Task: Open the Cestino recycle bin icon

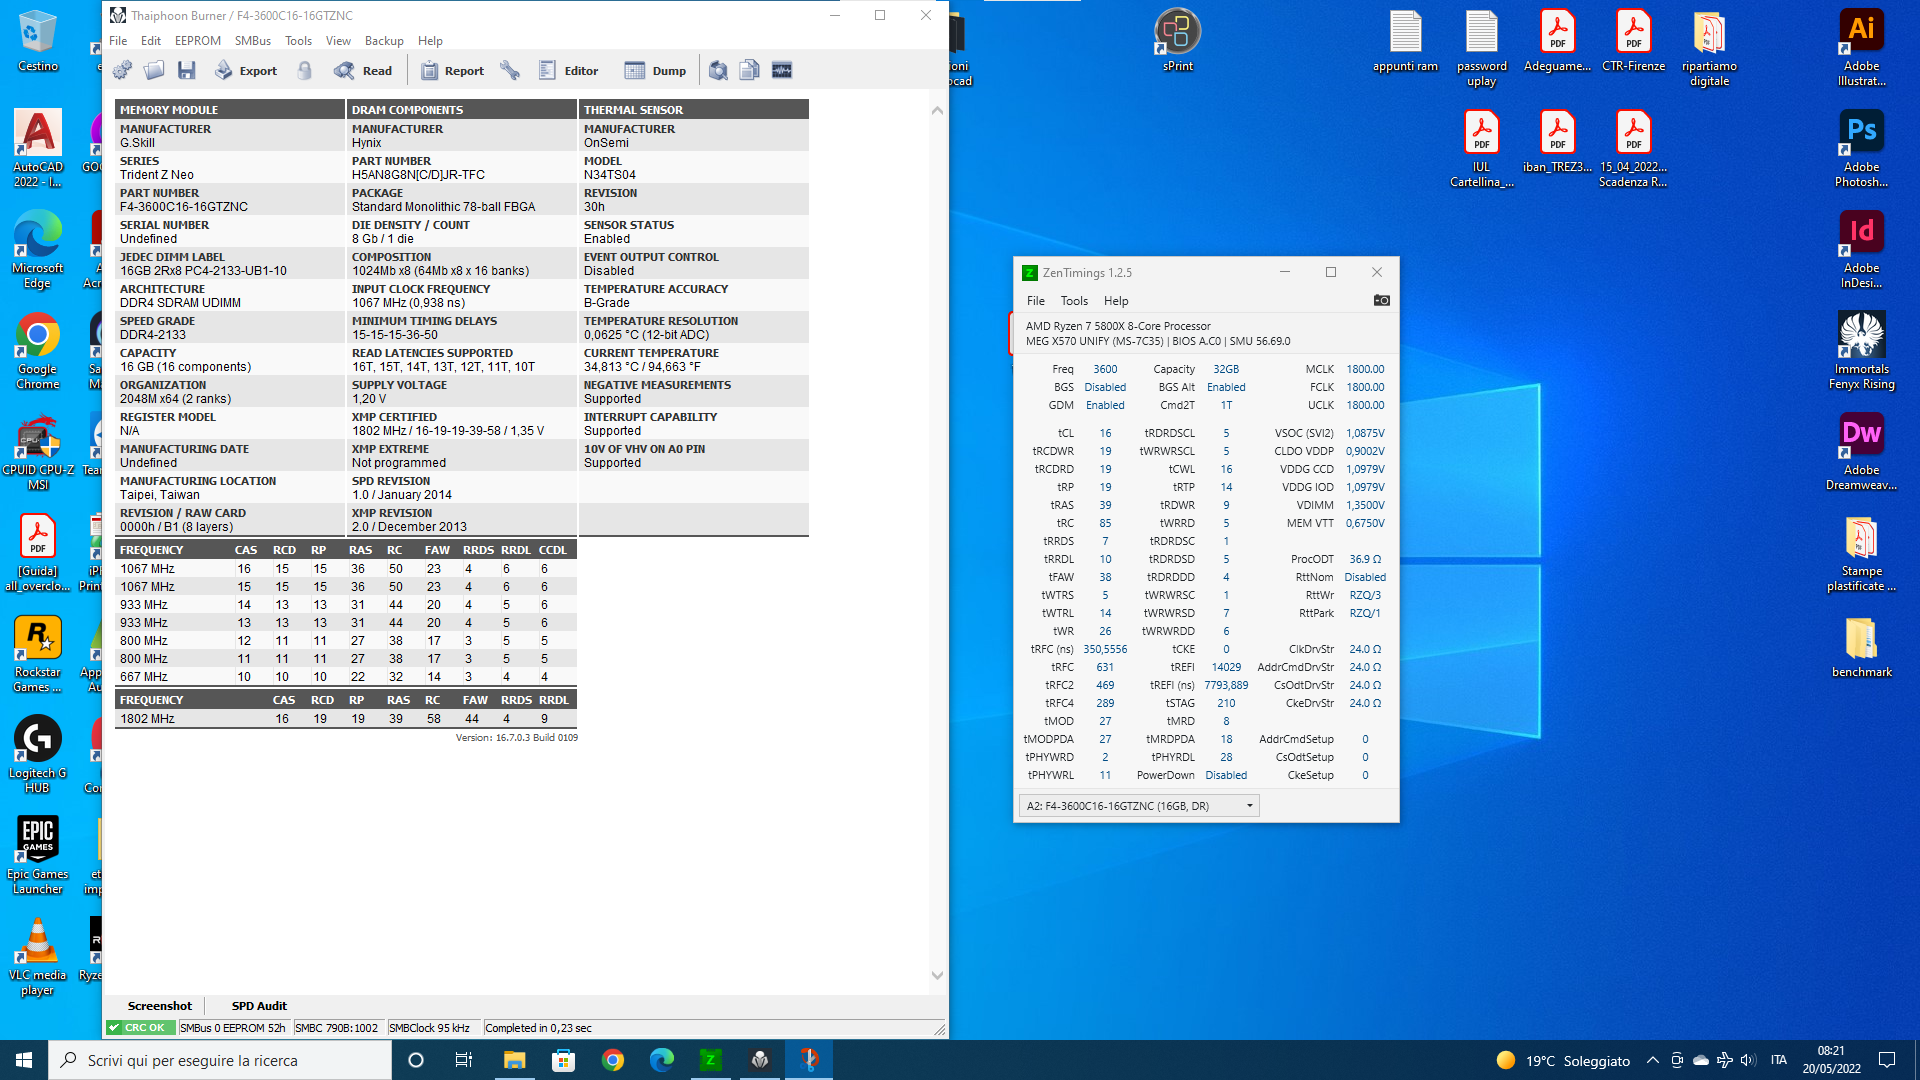Action: (x=38, y=42)
